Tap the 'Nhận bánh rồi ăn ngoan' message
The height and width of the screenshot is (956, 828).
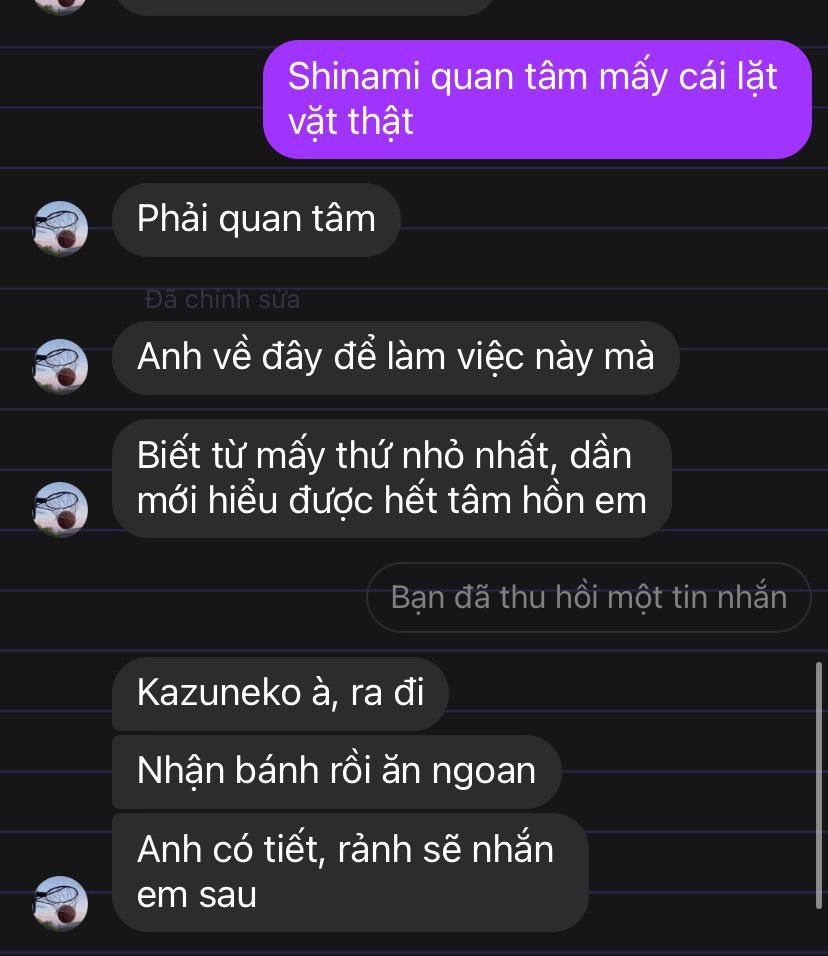337,771
